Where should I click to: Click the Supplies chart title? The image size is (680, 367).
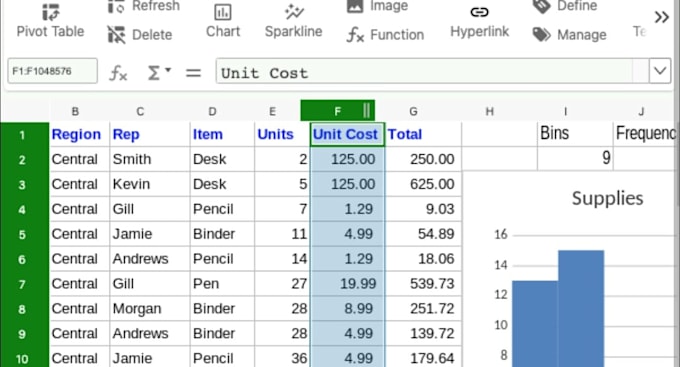point(607,198)
